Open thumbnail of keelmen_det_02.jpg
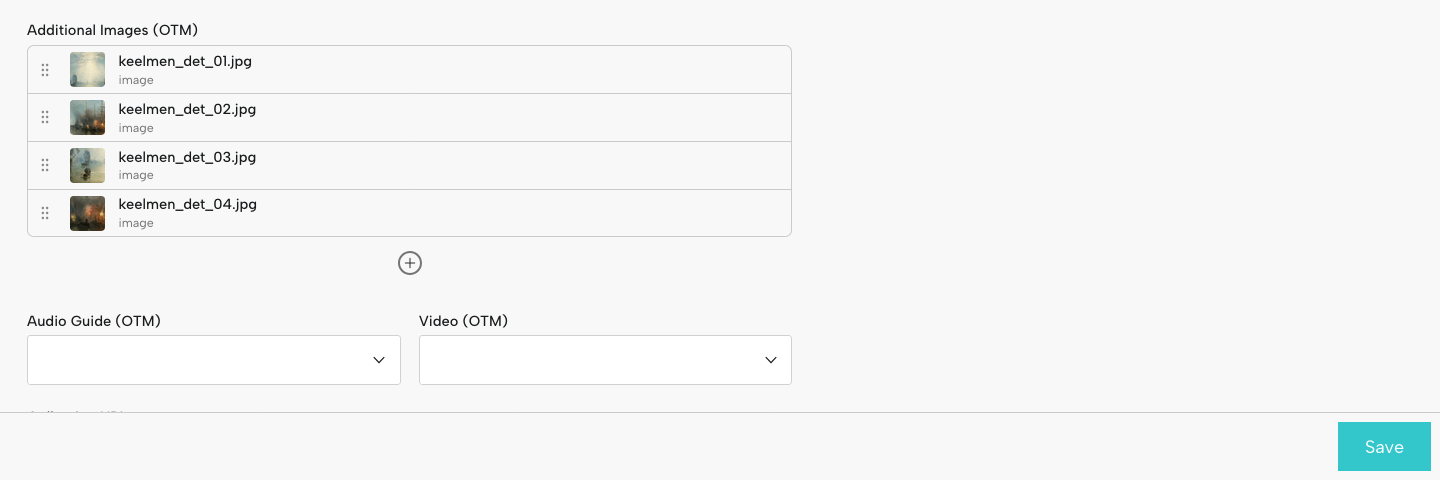The height and width of the screenshot is (480, 1440). (87, 117)
